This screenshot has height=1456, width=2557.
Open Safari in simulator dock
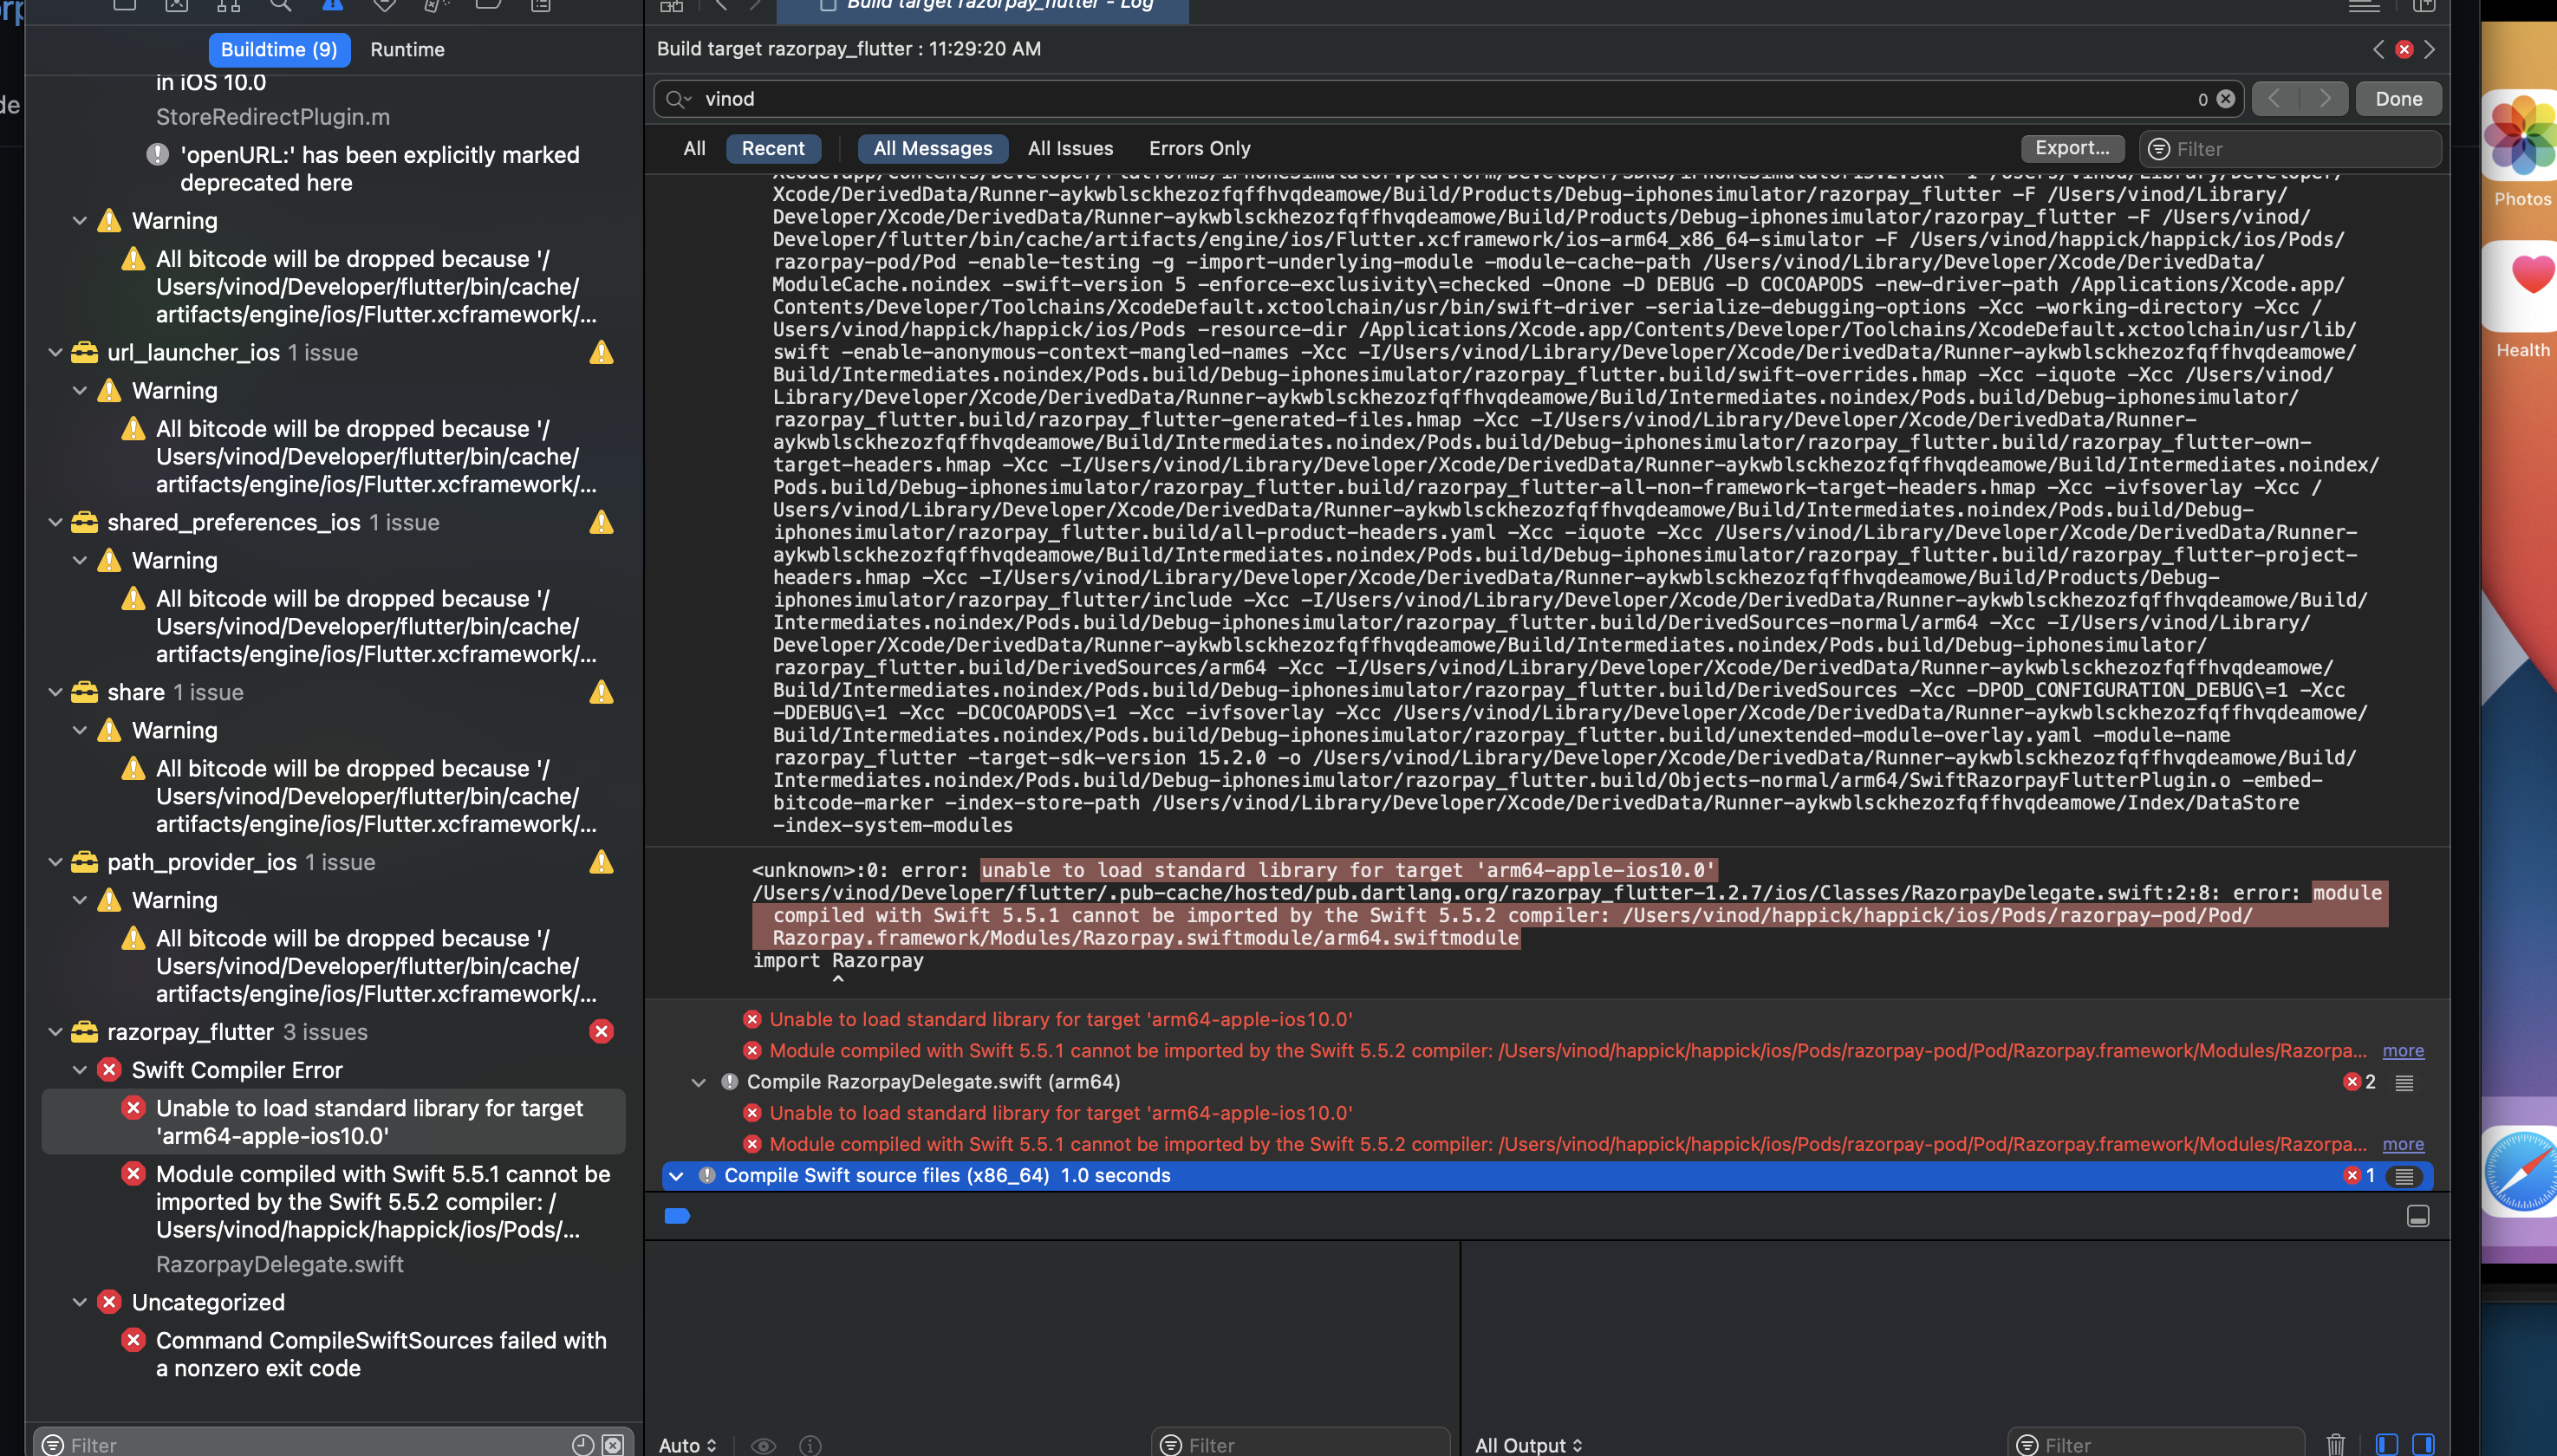pos(2521,1170)
